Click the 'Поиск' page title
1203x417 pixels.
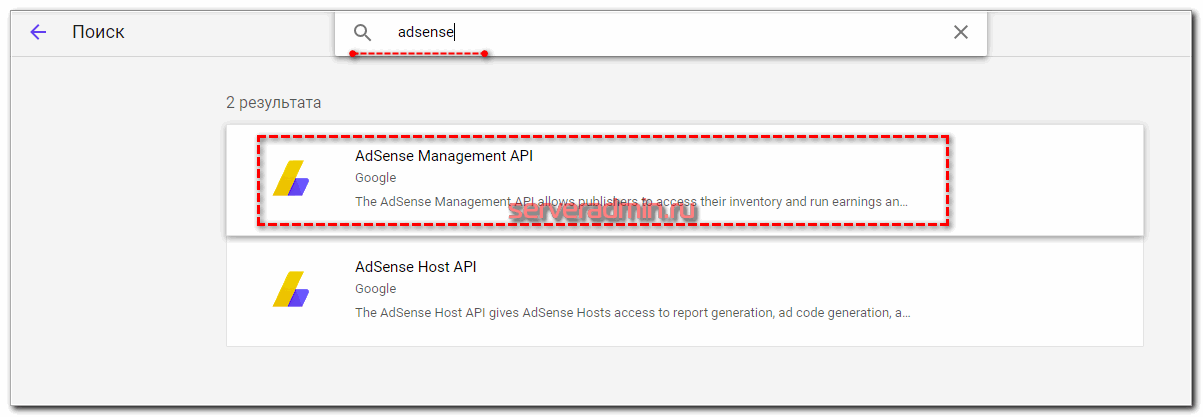pos(98,32)
